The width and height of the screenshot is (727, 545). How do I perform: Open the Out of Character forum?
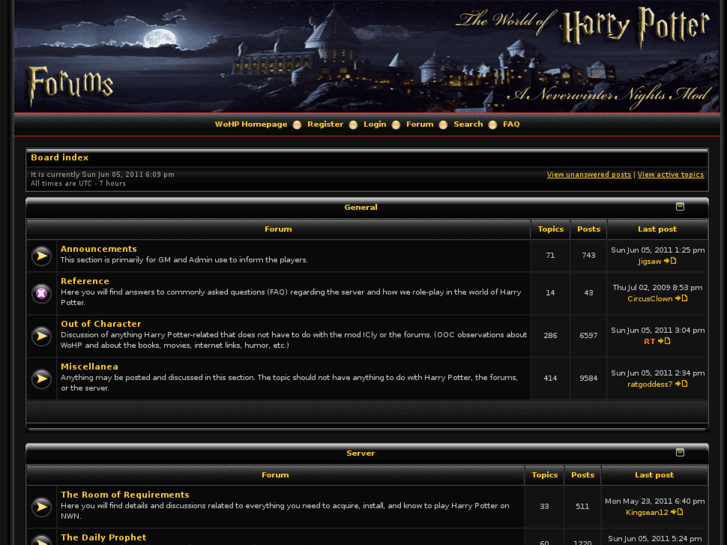coord(101,324)
